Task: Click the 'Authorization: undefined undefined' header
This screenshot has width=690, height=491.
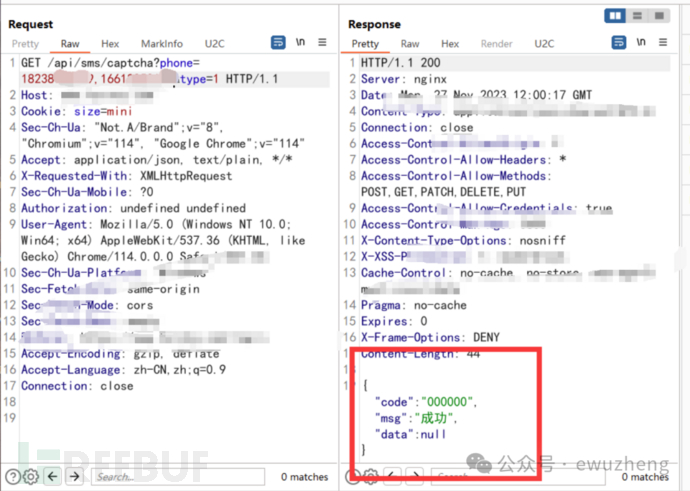Action: pos(133,208)
